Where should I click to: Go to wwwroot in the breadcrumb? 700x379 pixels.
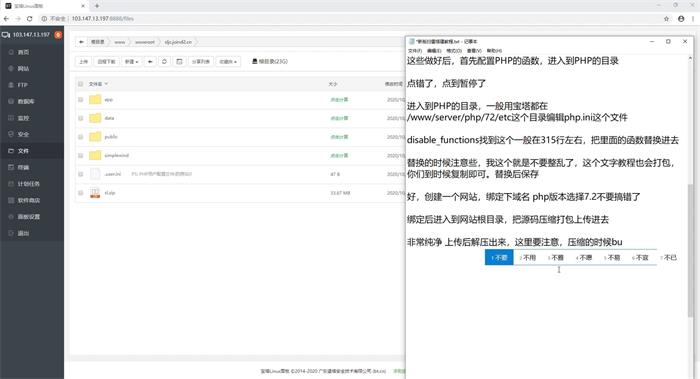click(x=145, y=42)
